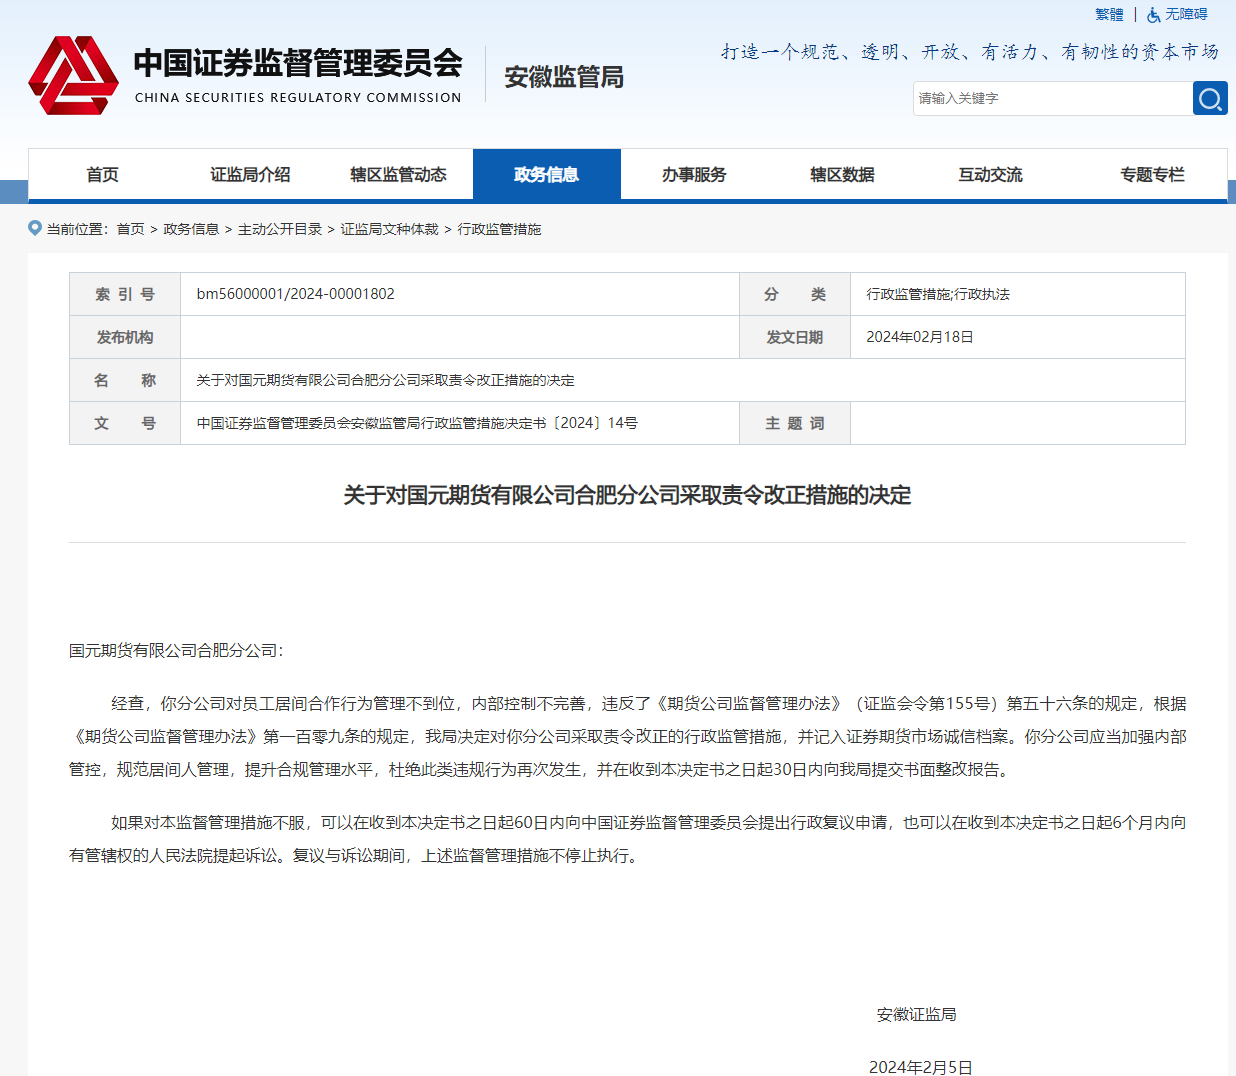This screenshot has height=1076, width=1236.
Task: Select the 政务信息 navigation tab
Action: tap(547, 174)
